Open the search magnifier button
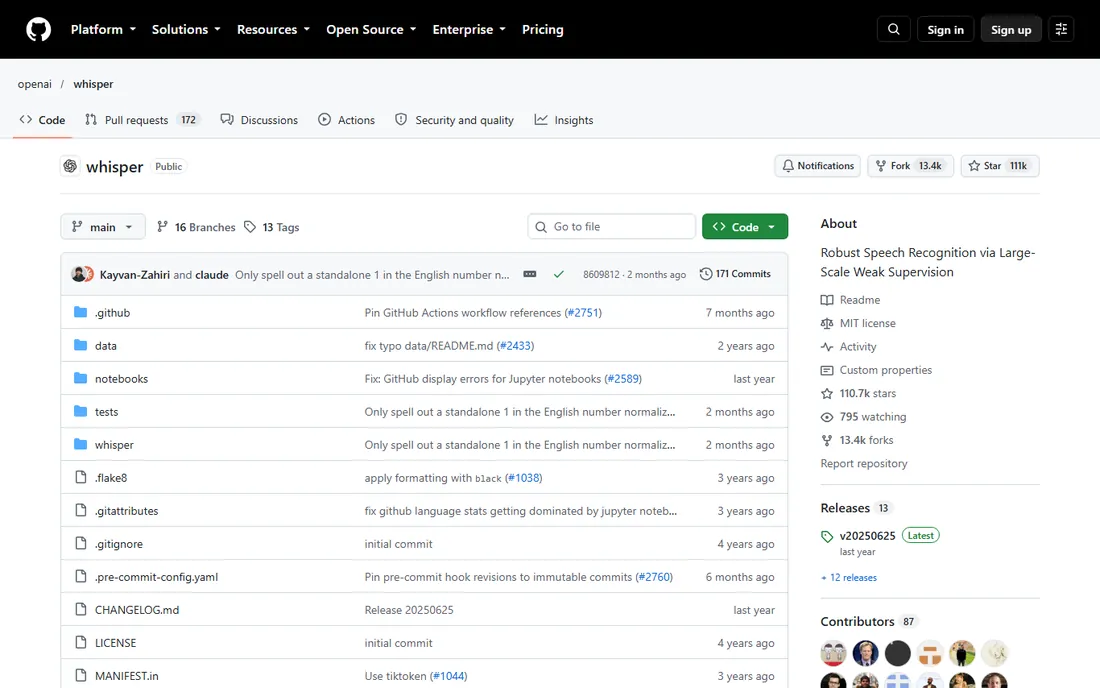Viewport: 1100px width, 688px height. tap(894, 29)
